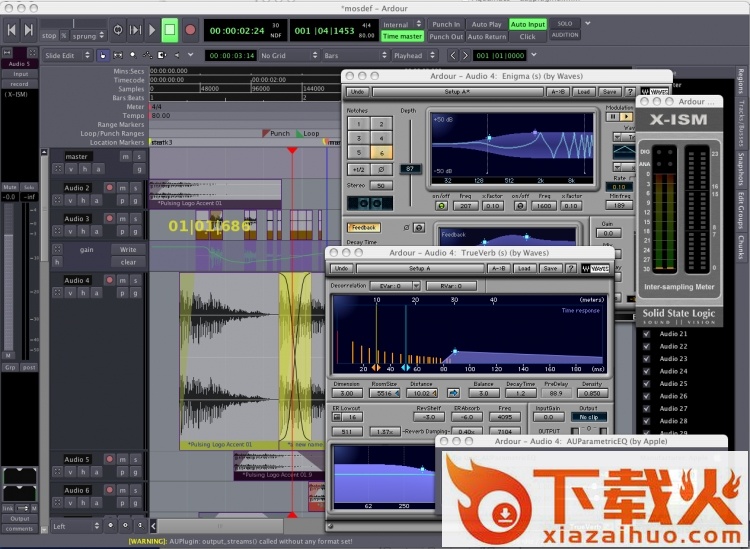750x549 pixels.
Task: Expand the transport bar chevron
Action: tap(588, 23)
